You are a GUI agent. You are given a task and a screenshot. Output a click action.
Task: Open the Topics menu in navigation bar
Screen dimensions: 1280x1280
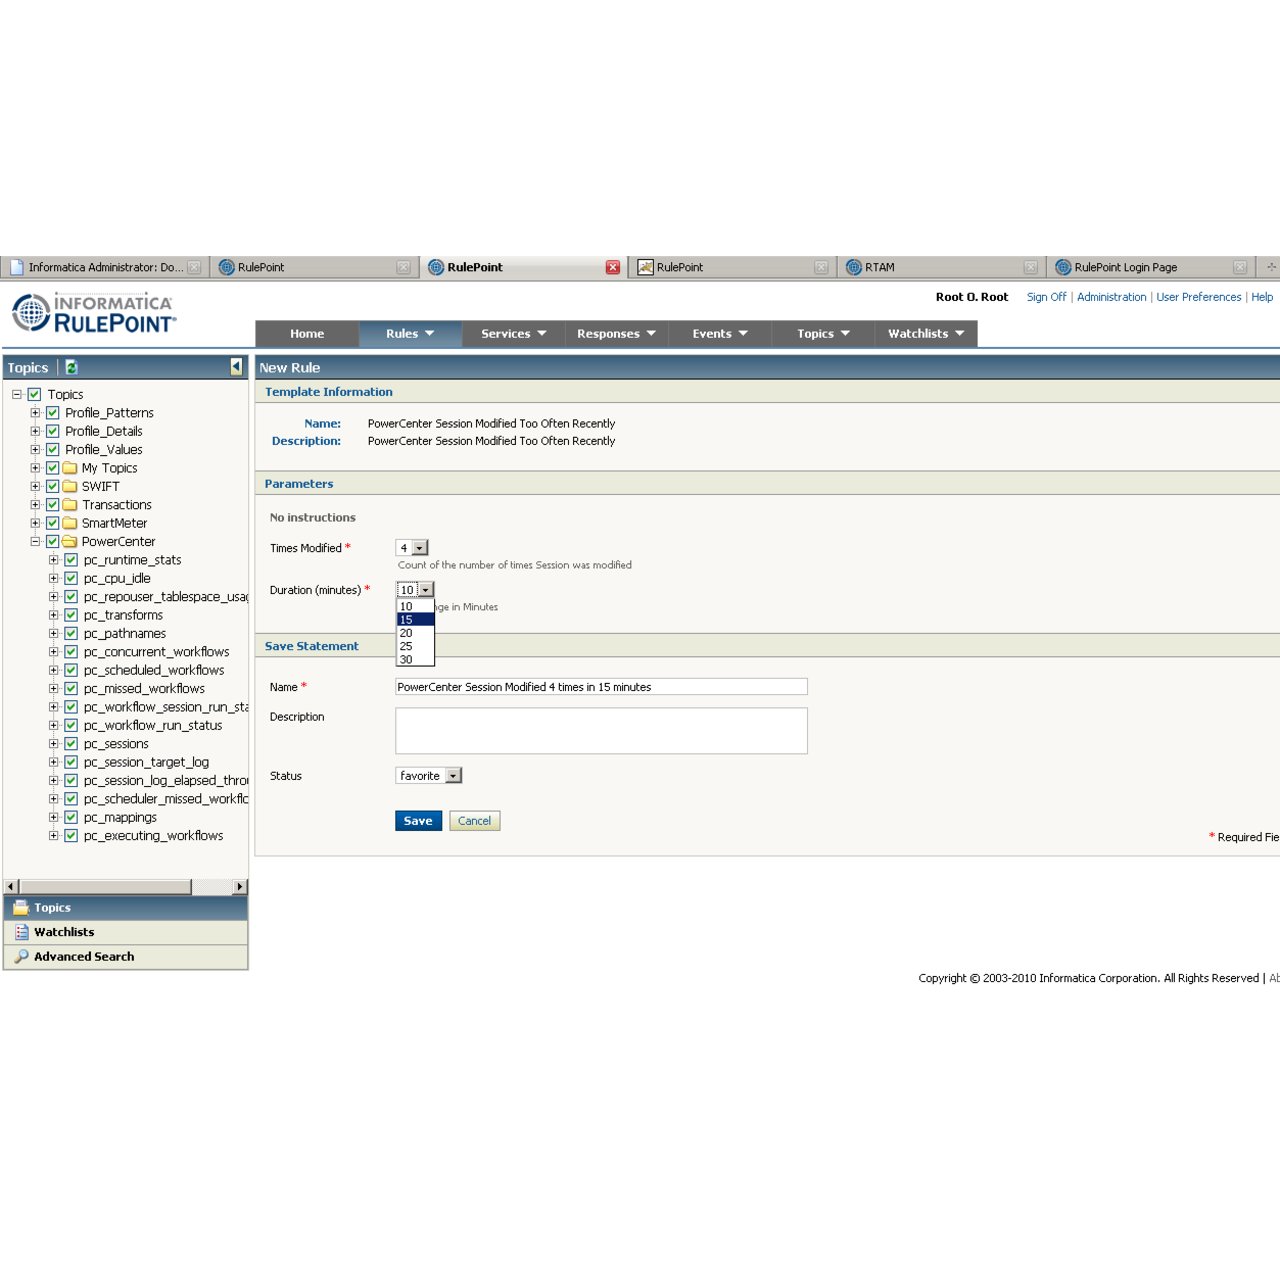click(x=823, y=334)
